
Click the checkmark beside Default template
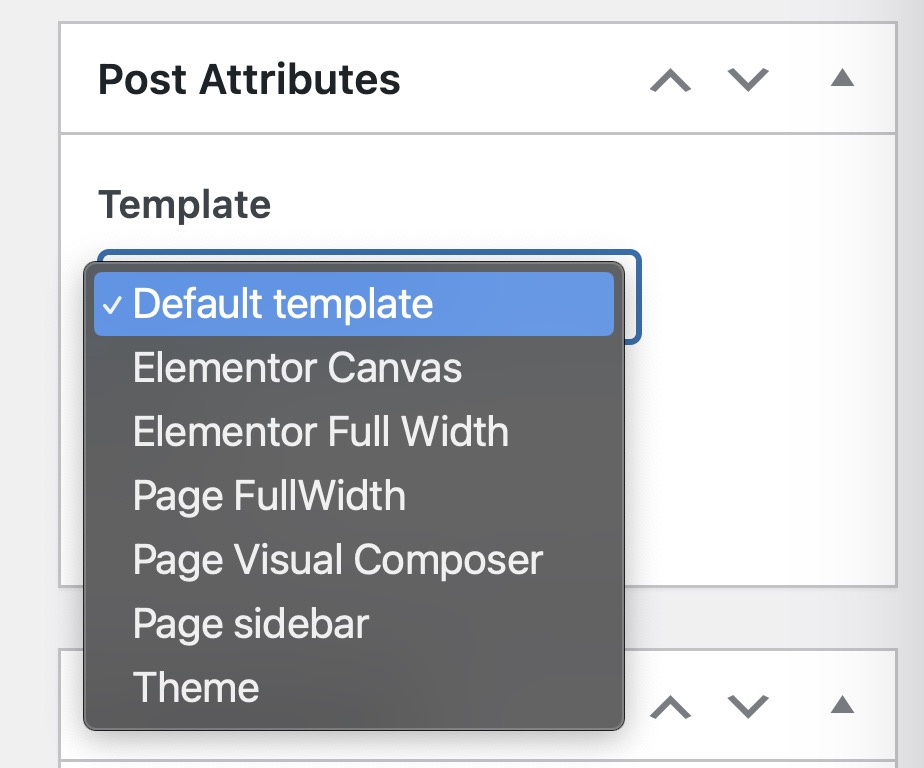(x=112, y=305)
